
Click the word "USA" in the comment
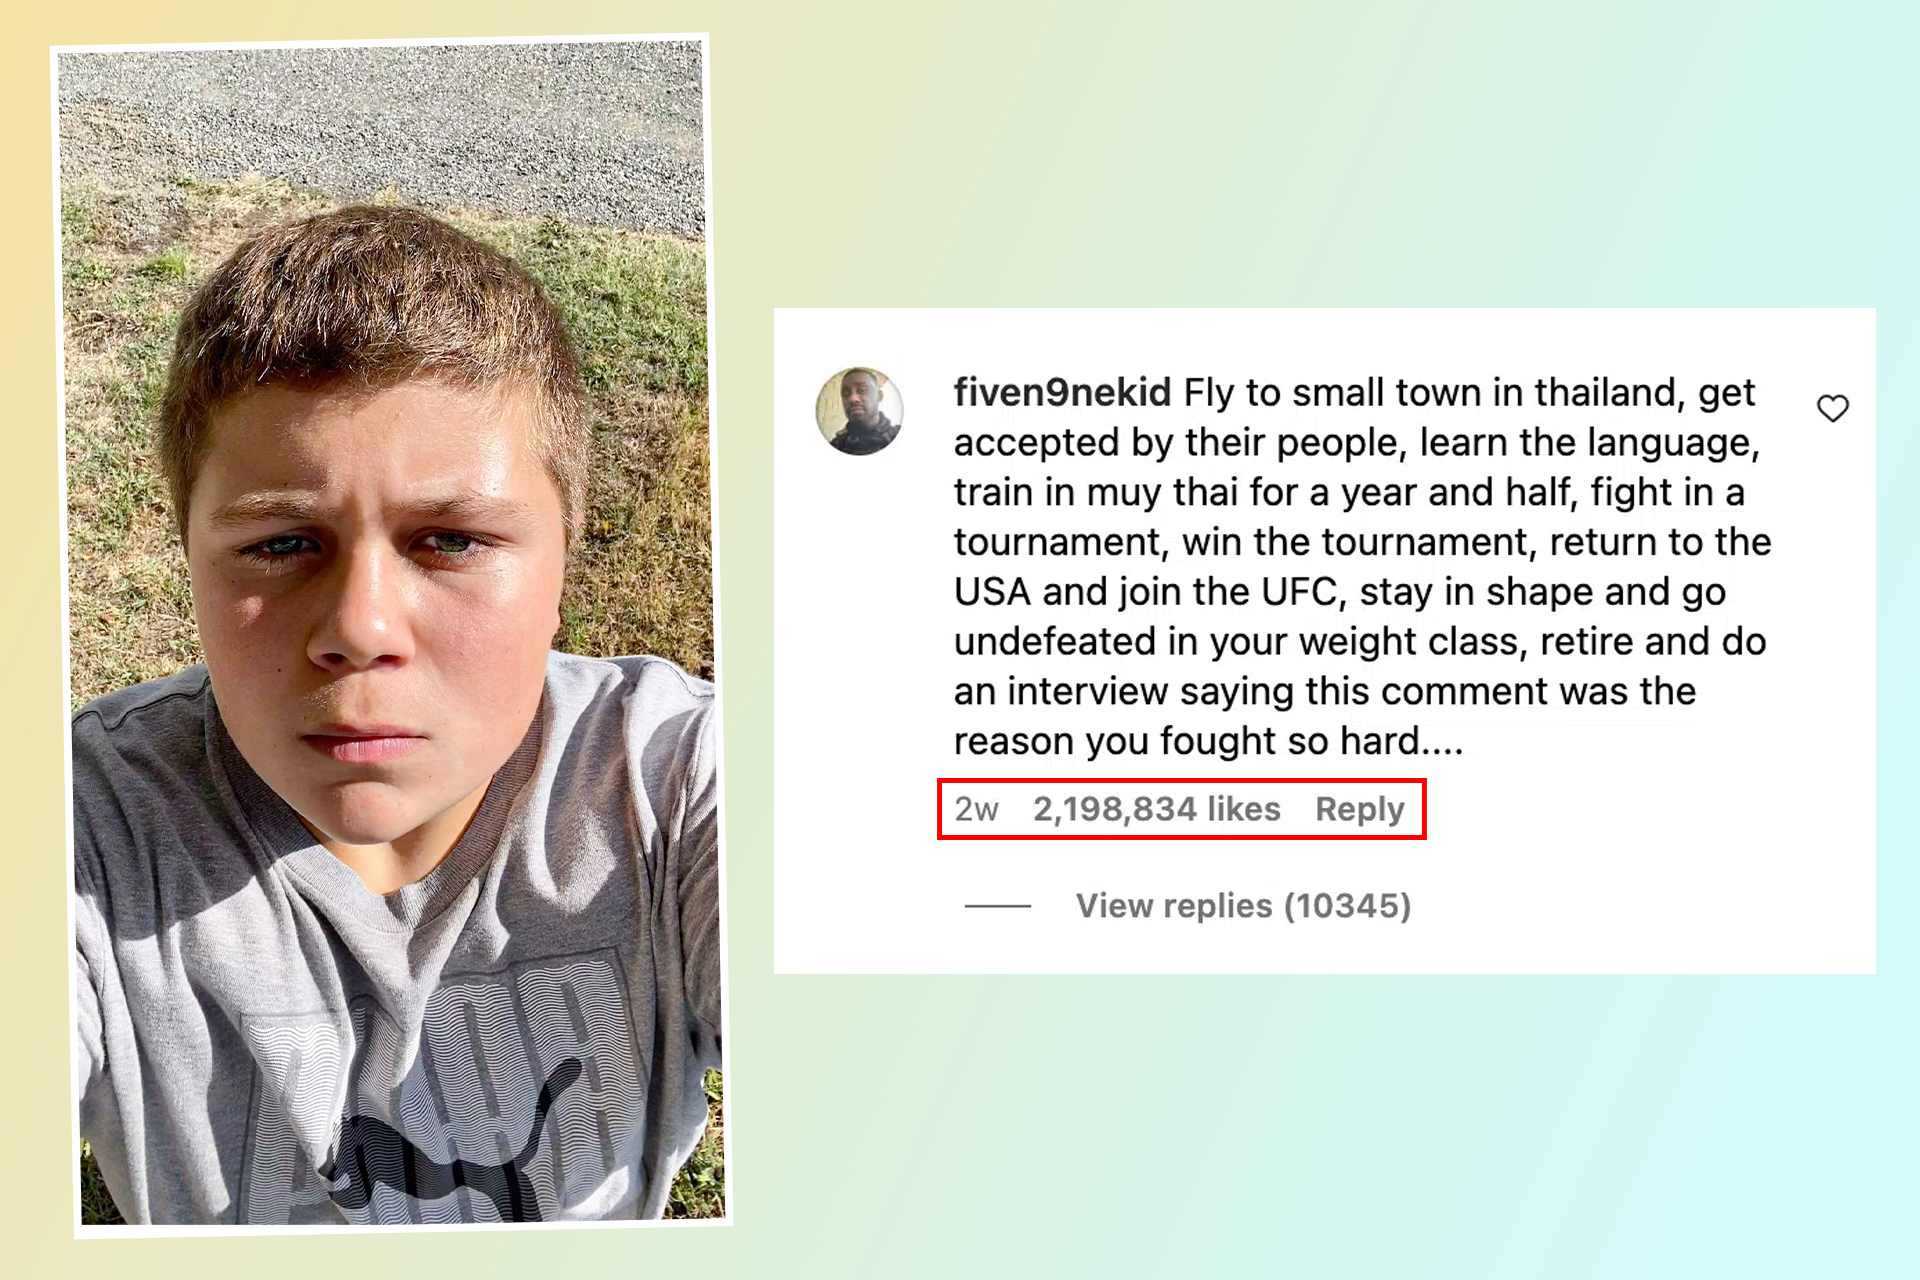(992, 592)
